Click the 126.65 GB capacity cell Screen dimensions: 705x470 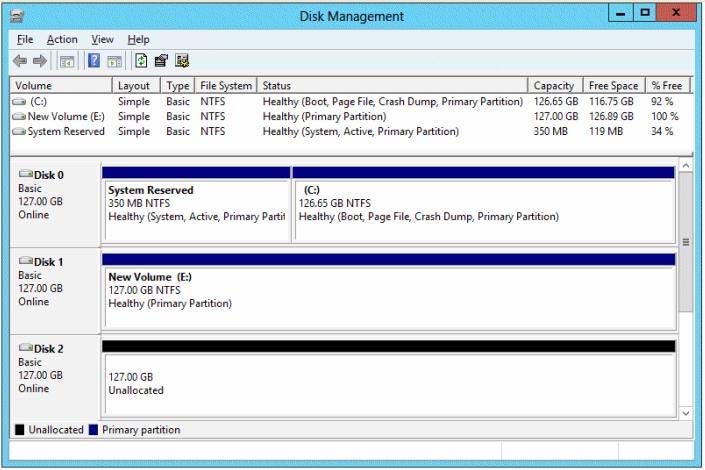(556, 102)
